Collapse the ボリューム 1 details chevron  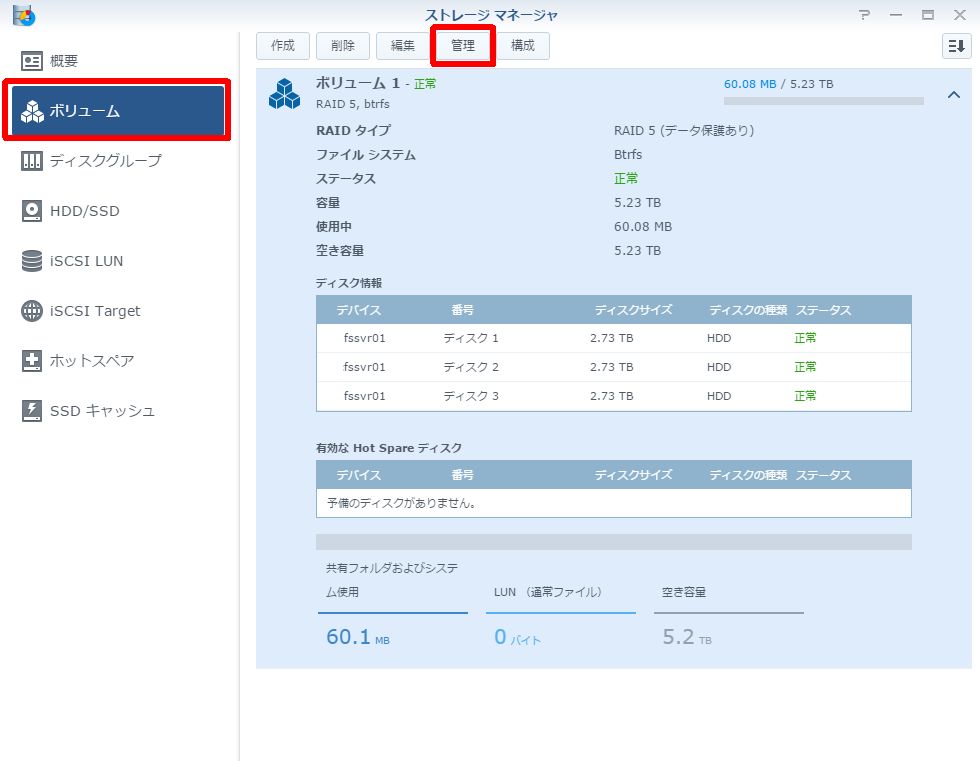(x=953, y=95)
